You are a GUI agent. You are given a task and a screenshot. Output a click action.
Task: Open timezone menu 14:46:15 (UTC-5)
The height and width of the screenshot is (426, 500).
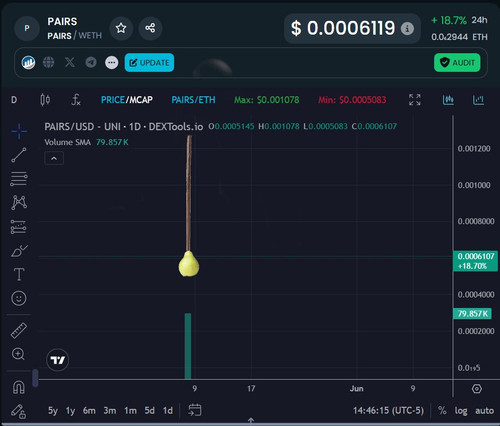click(x=388, y=410)
